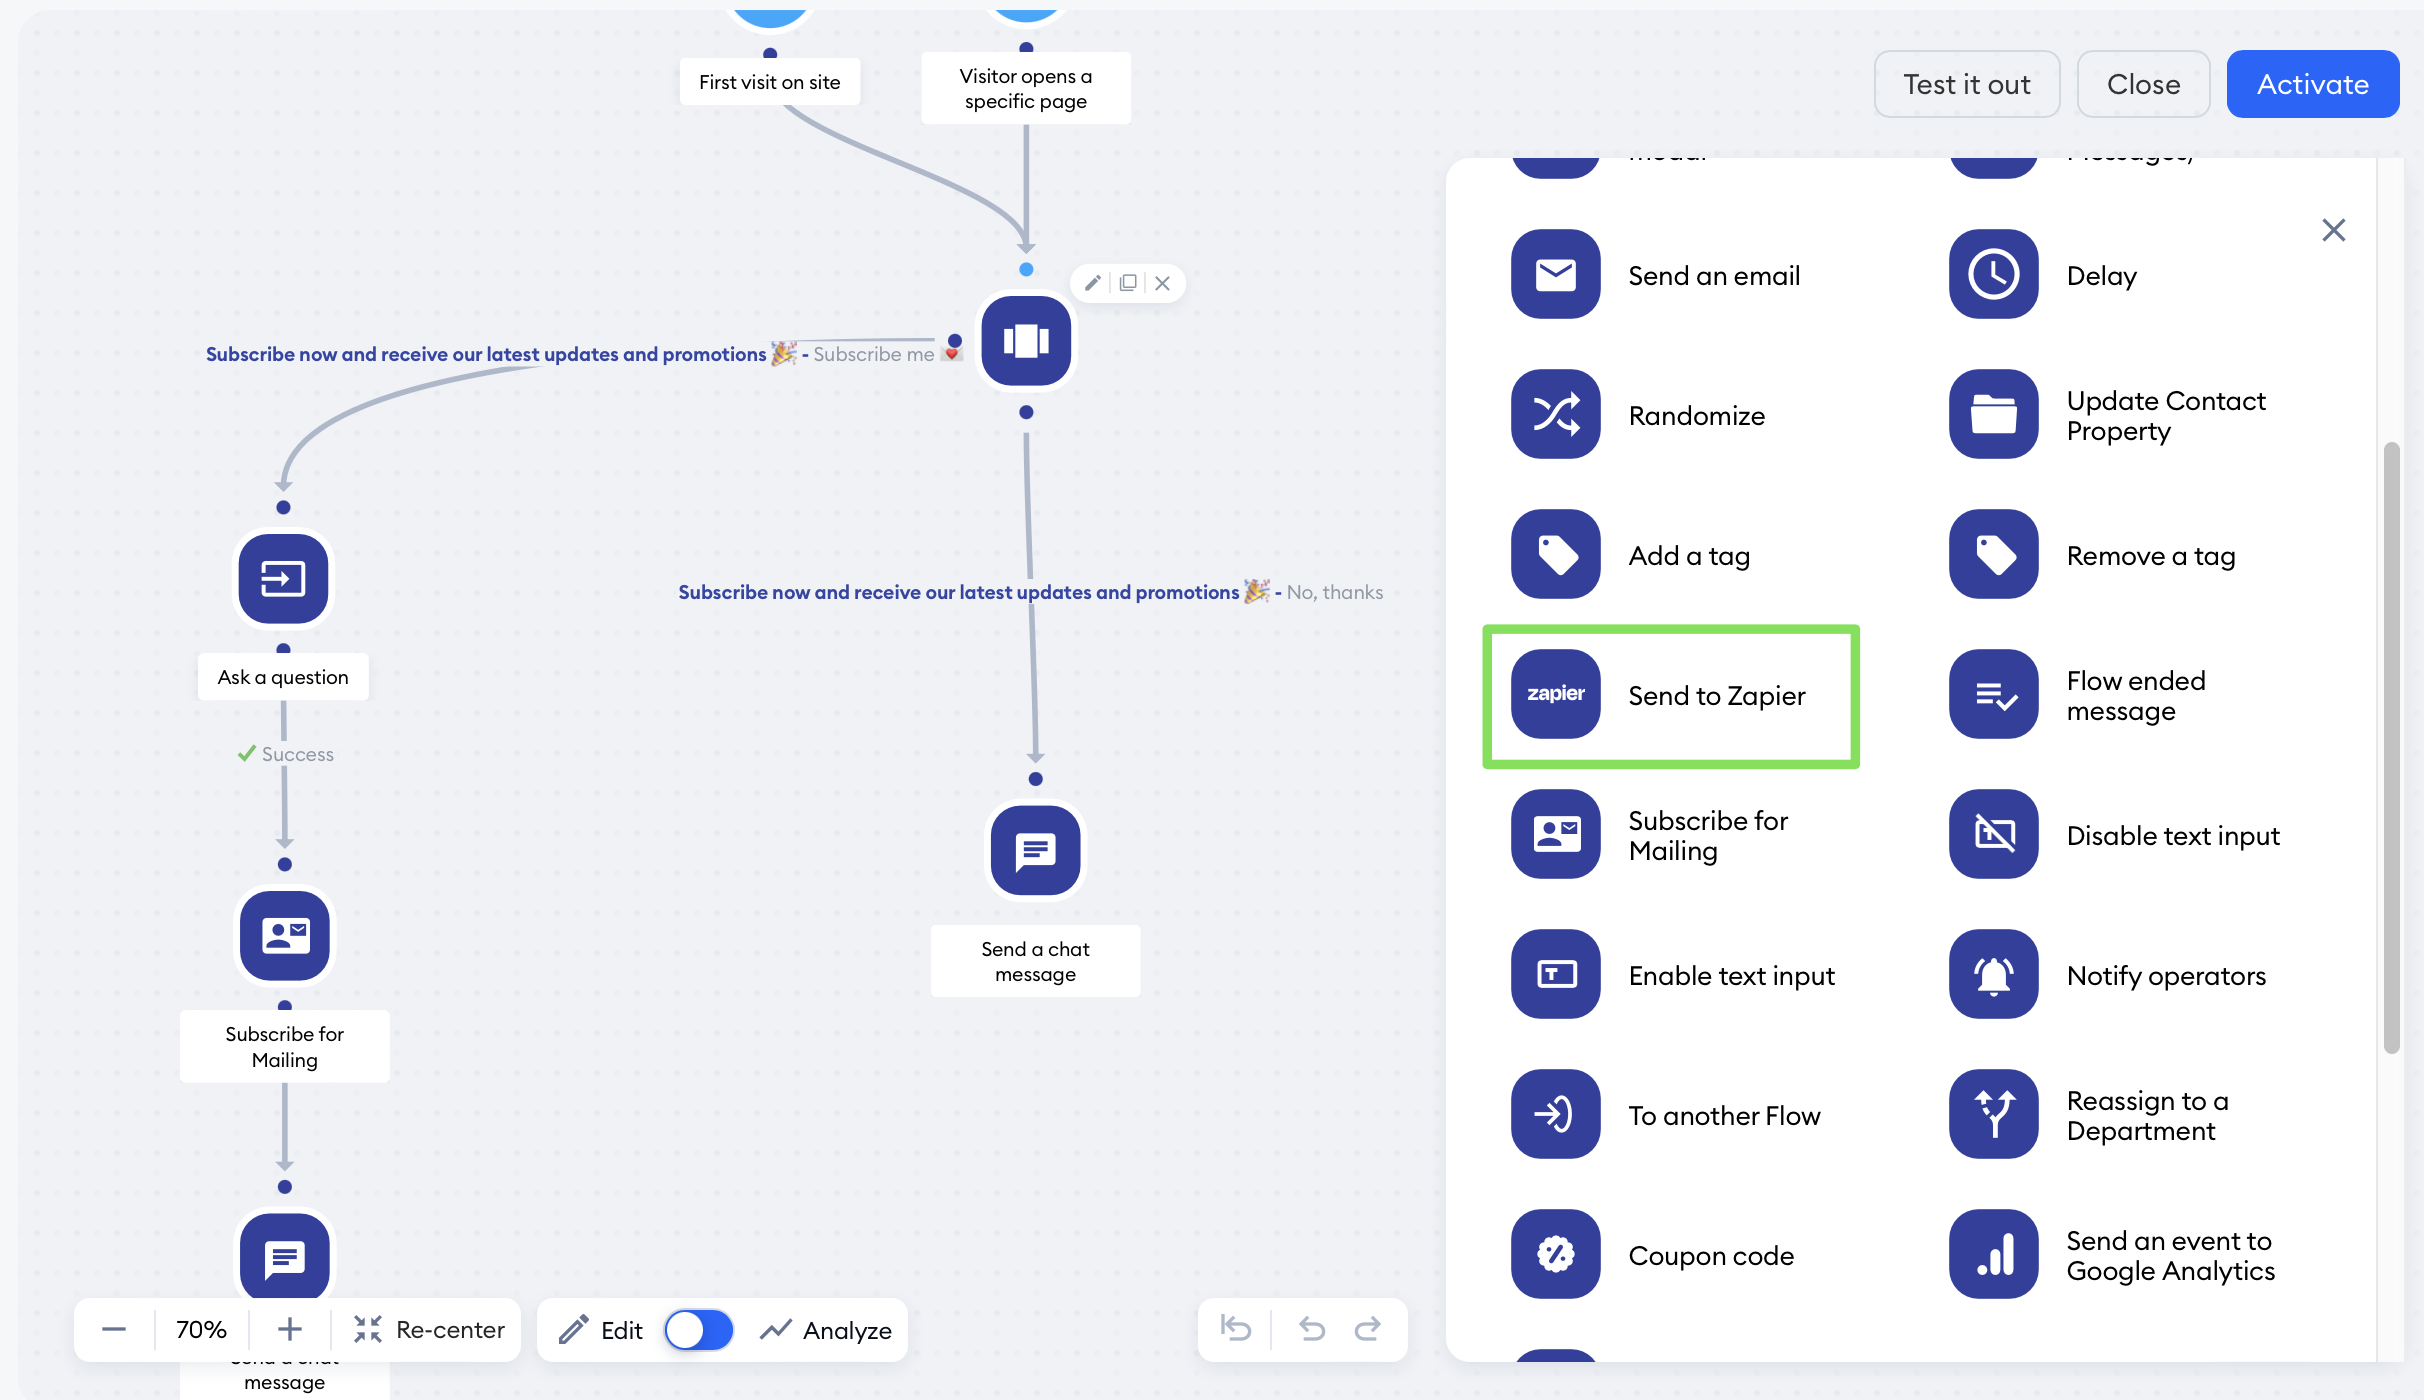Click the Success connection label

tap(286, 754)
